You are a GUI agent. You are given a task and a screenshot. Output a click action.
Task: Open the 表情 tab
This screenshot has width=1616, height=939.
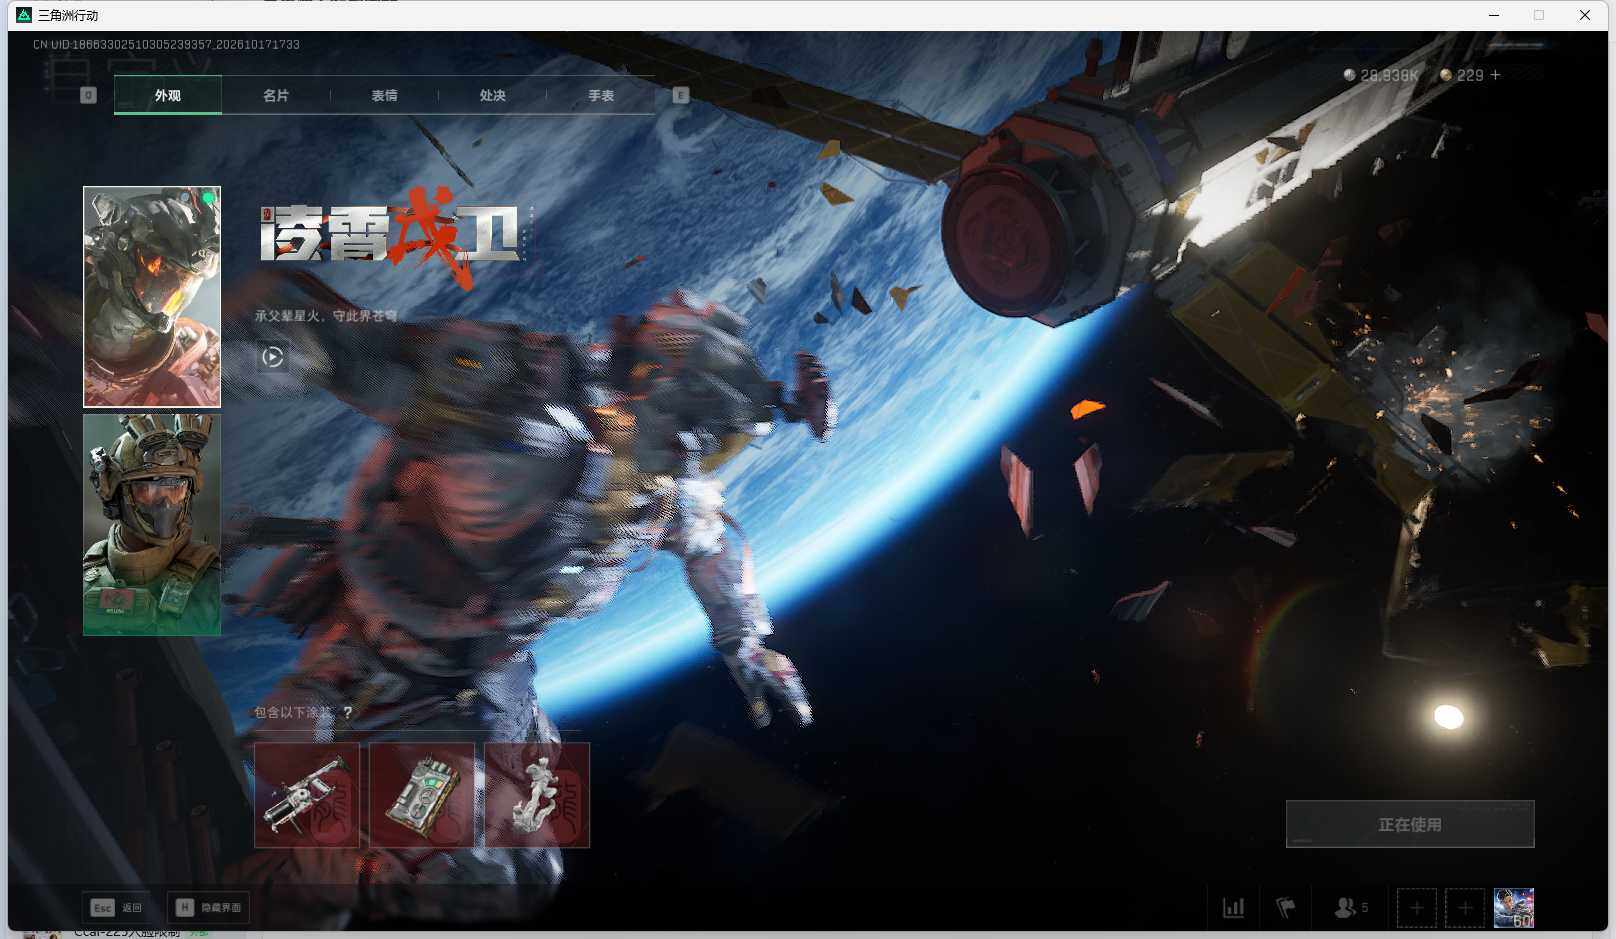click(x=384, y=96)
